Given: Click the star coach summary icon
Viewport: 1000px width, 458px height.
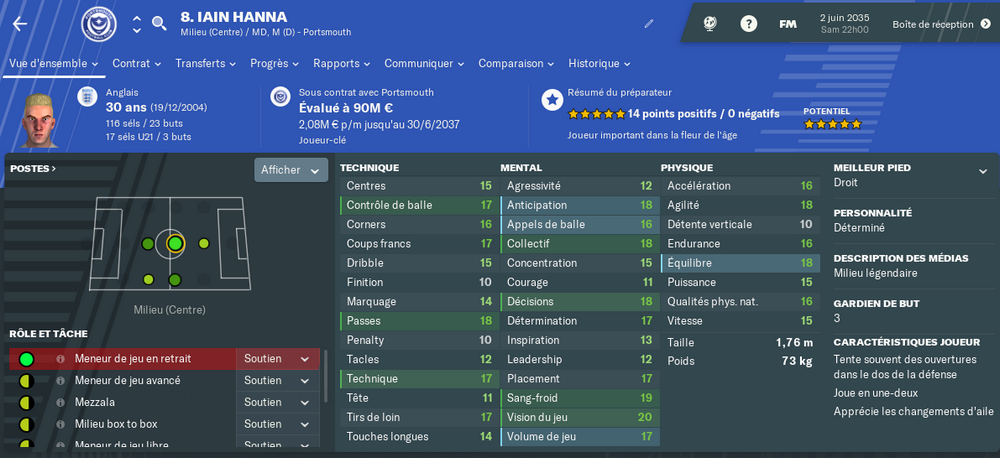Looking at the screenshot, I should [x=552, y=100].
